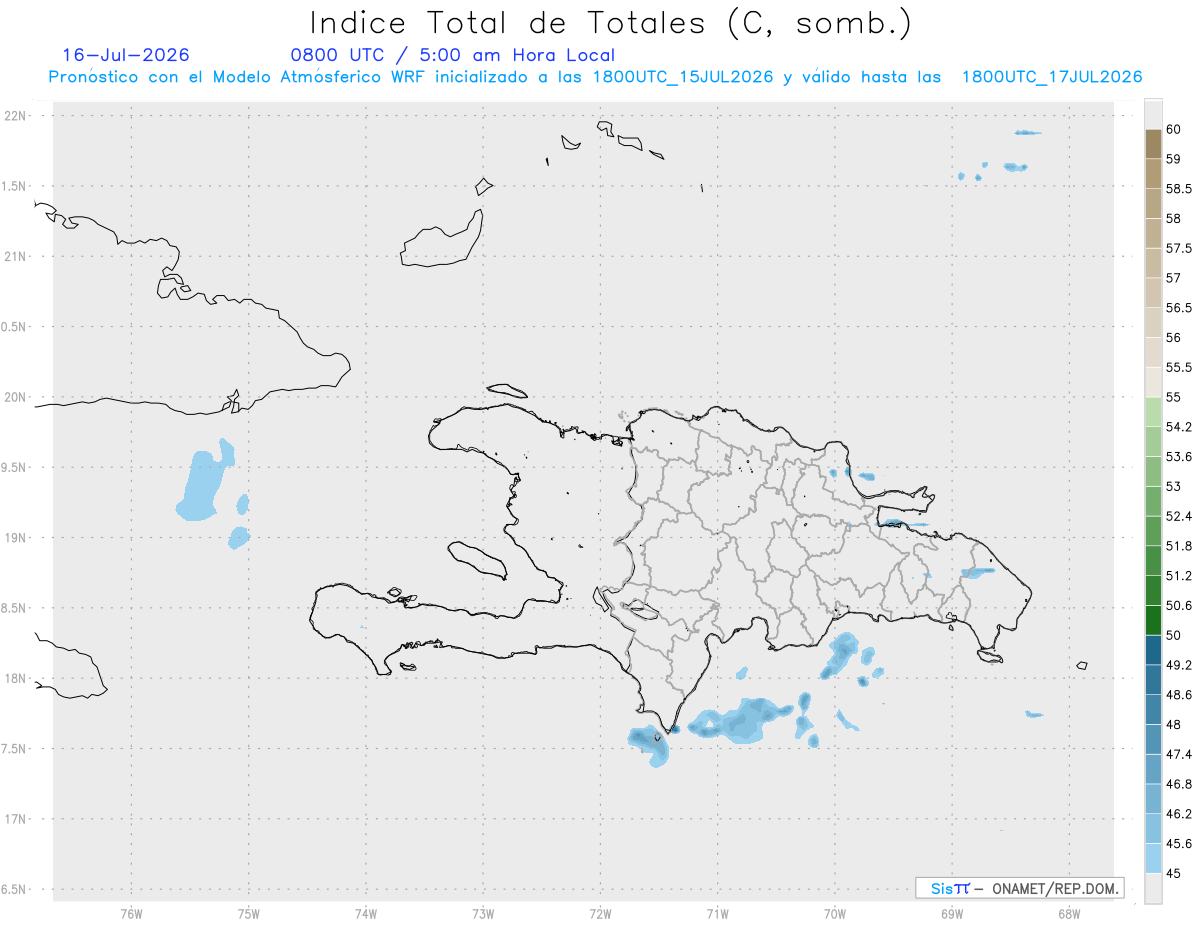Click the longitude label "75W"
This screenshot has width=1200, height=927.
click(x=249, y=913)
